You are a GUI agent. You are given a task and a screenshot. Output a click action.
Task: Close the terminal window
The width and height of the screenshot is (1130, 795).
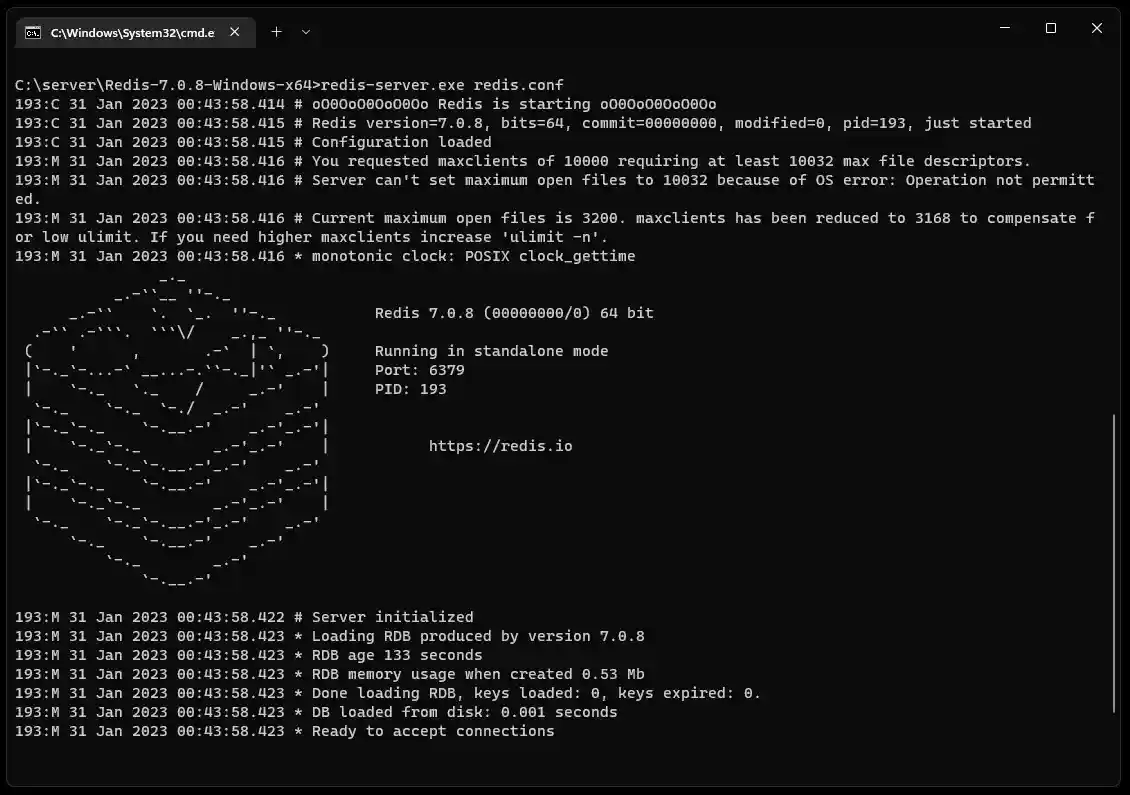[x=1096, y=28]
